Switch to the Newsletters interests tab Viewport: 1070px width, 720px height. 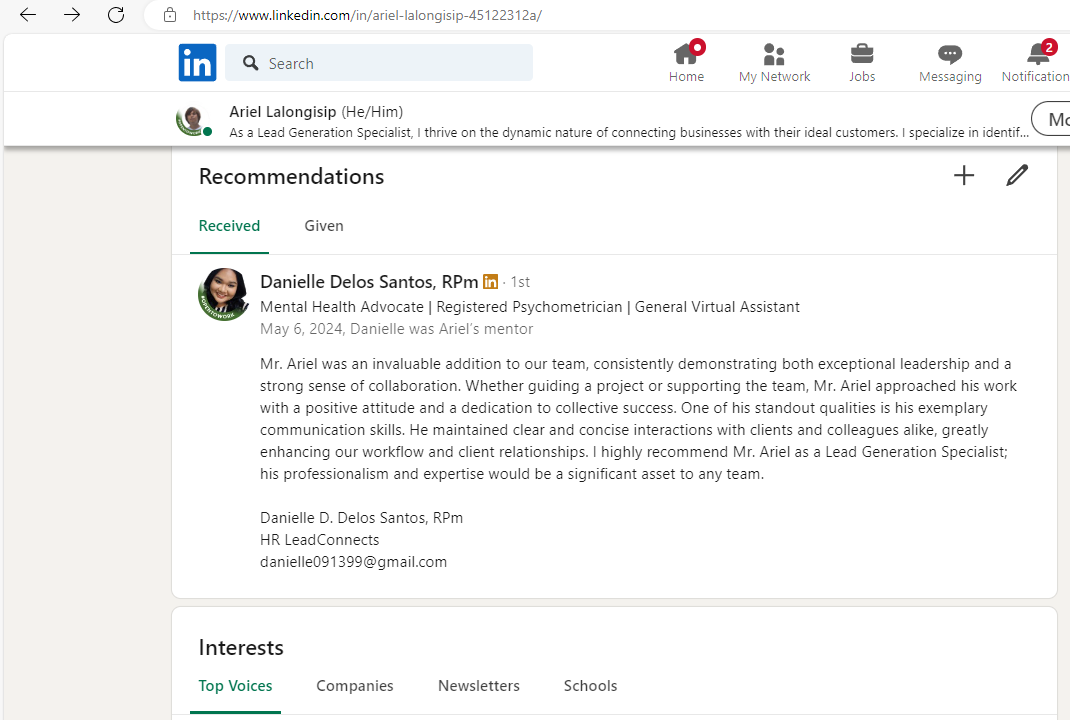(x=479, y=686)
